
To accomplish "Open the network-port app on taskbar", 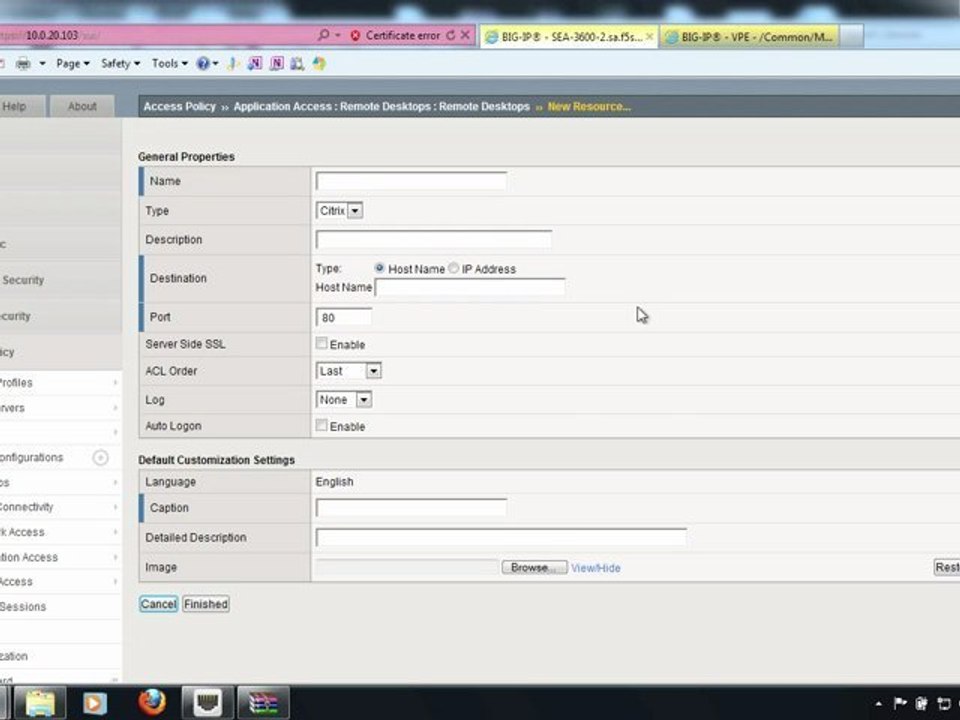I will [x=208, y=703].
